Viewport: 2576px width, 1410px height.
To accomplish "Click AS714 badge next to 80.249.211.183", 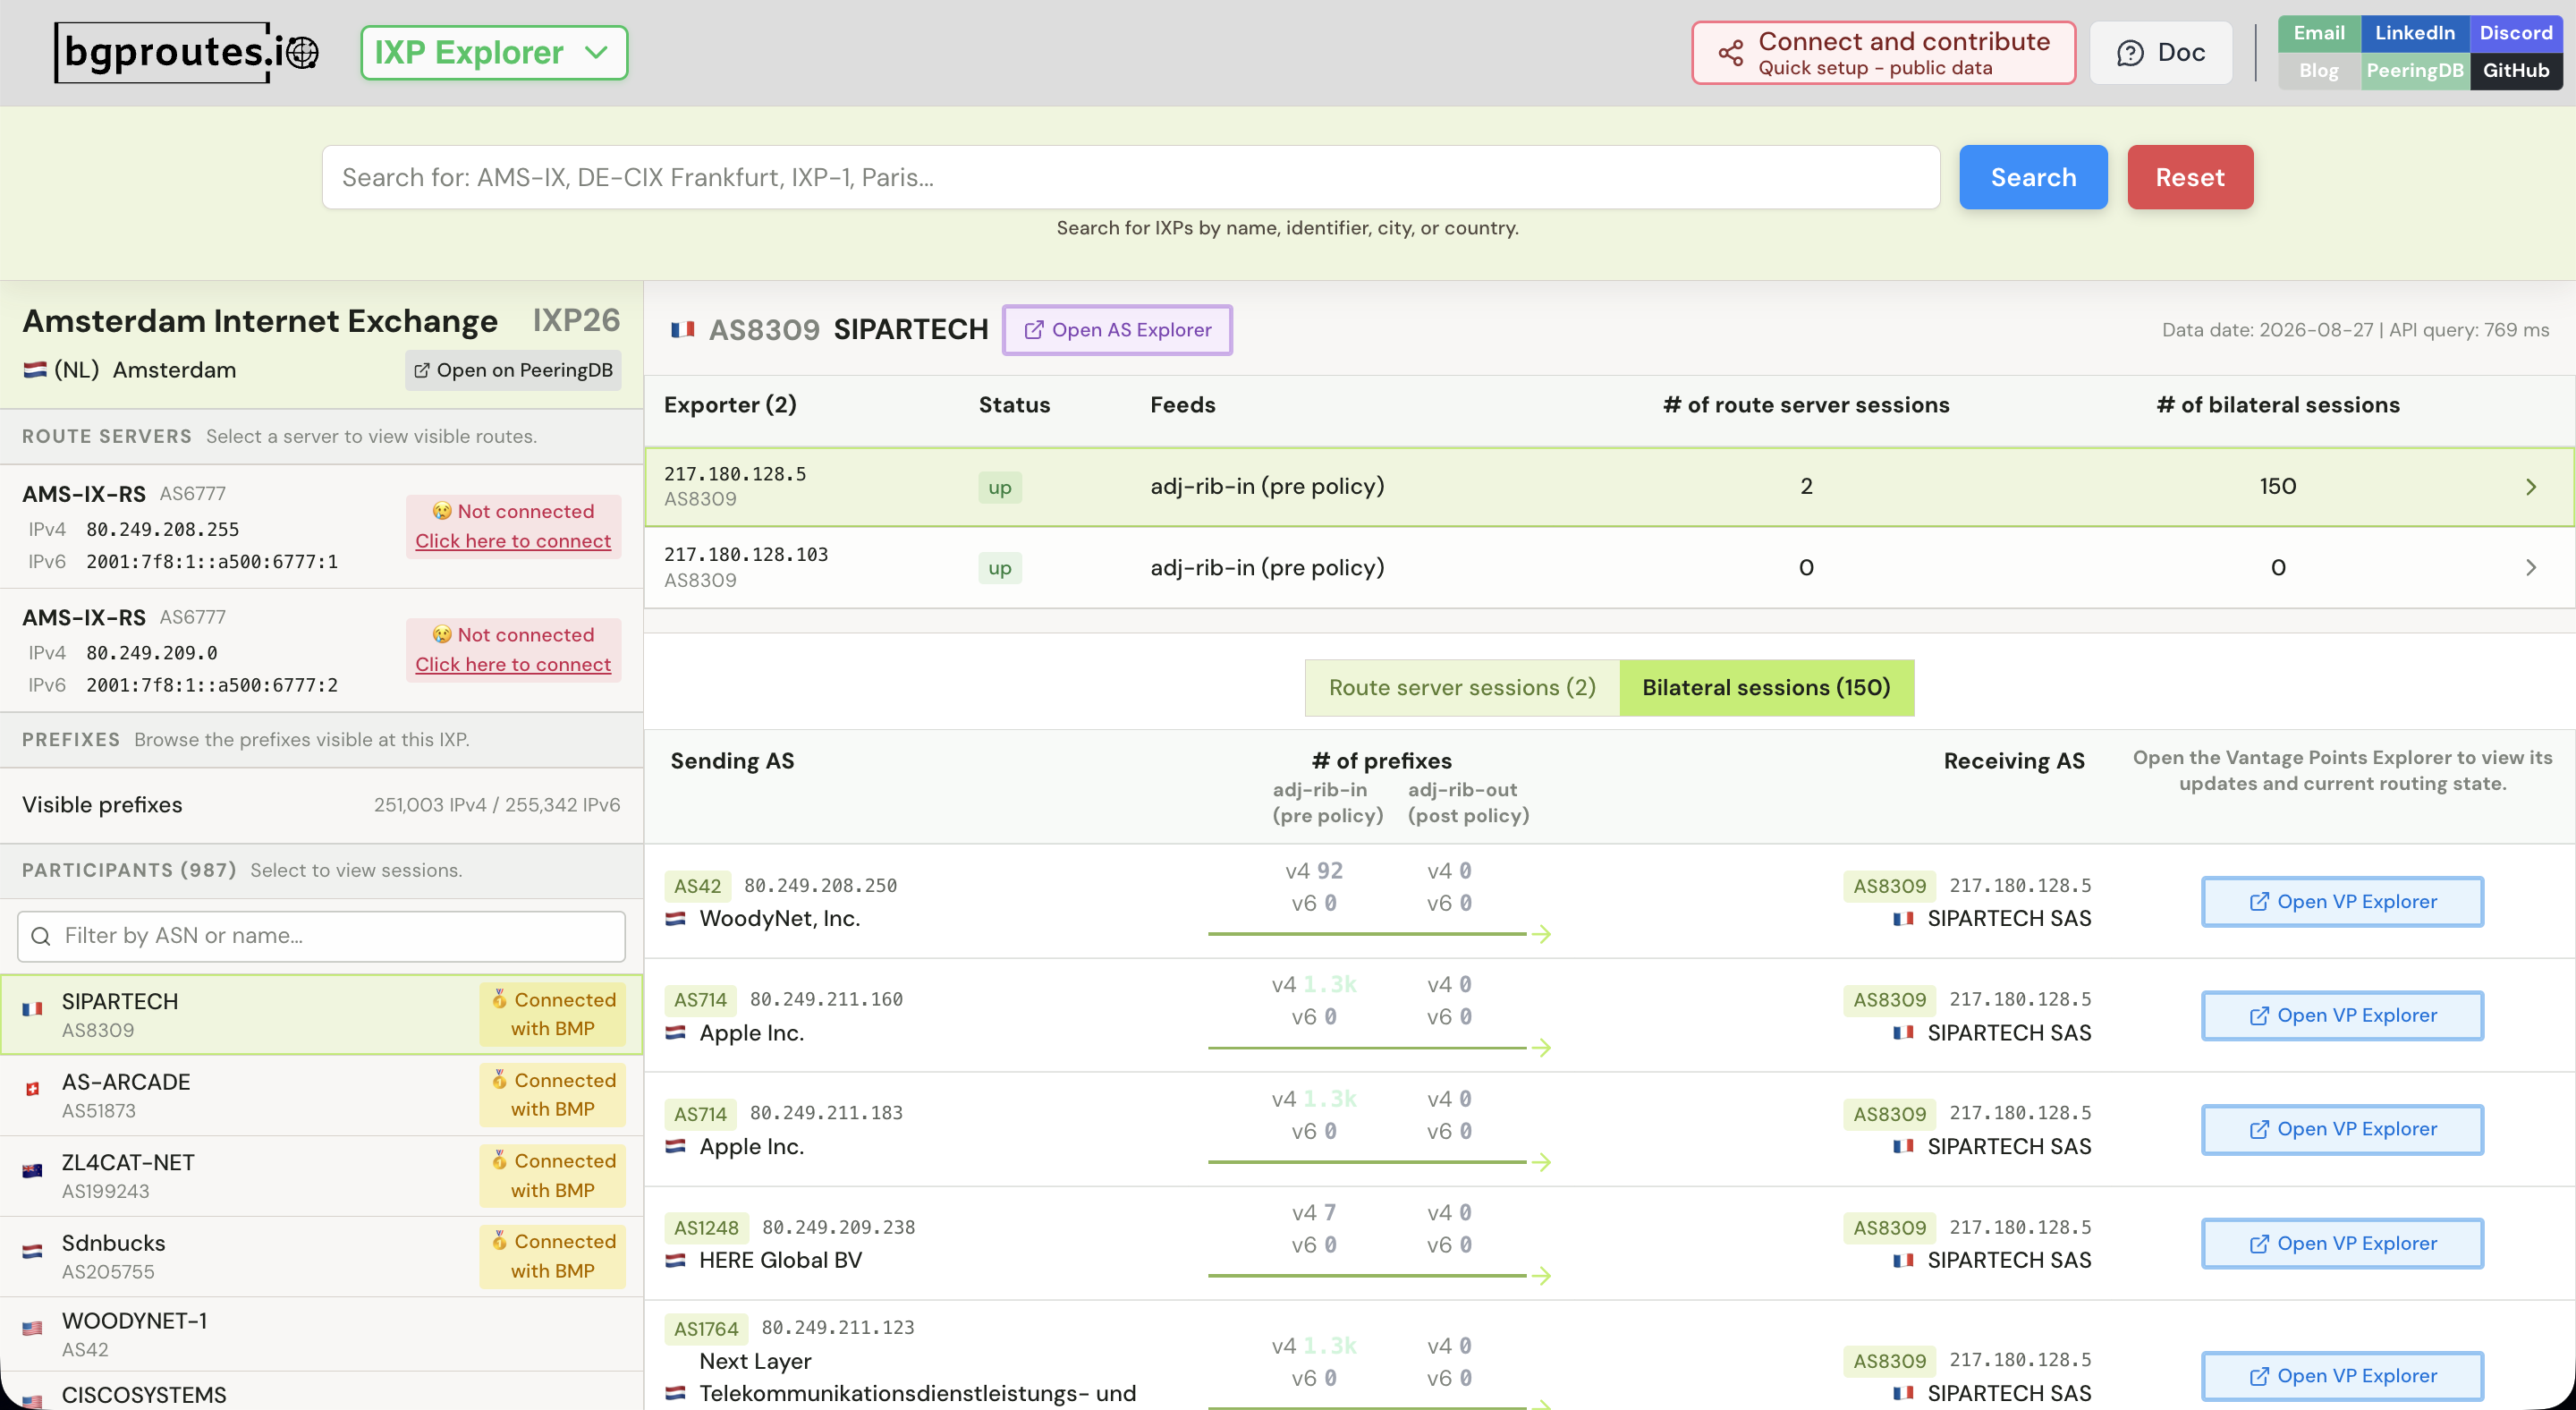I will [x=700, y=1114].
